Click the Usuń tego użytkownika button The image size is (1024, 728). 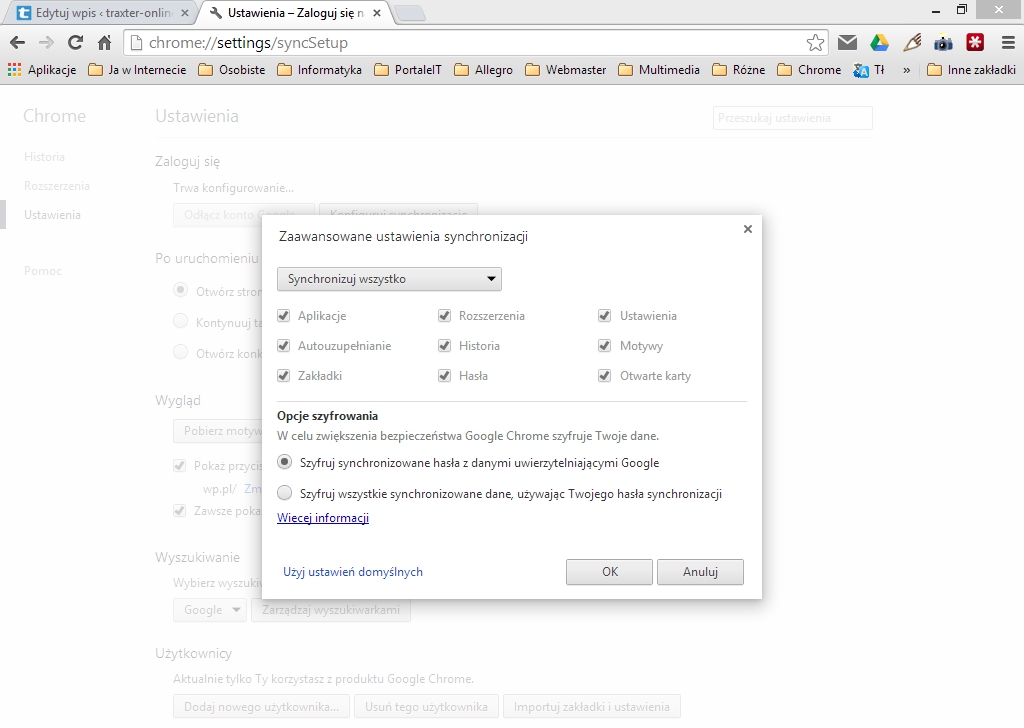pyautogui.click(x=426, y=706)
